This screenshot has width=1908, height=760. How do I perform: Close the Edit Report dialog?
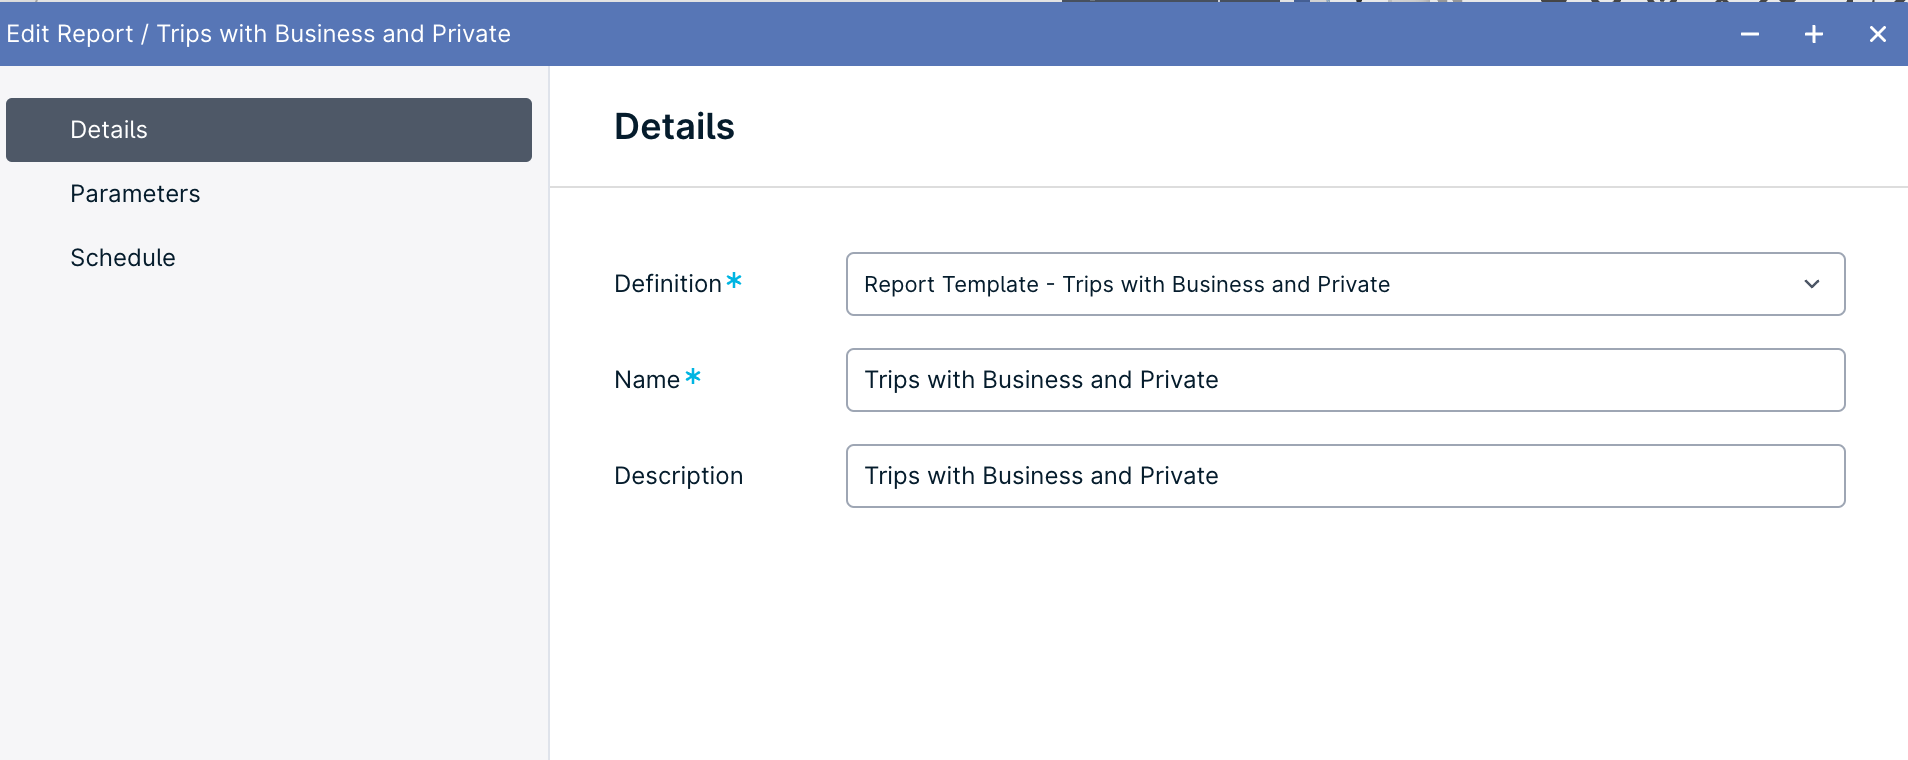1878,34
